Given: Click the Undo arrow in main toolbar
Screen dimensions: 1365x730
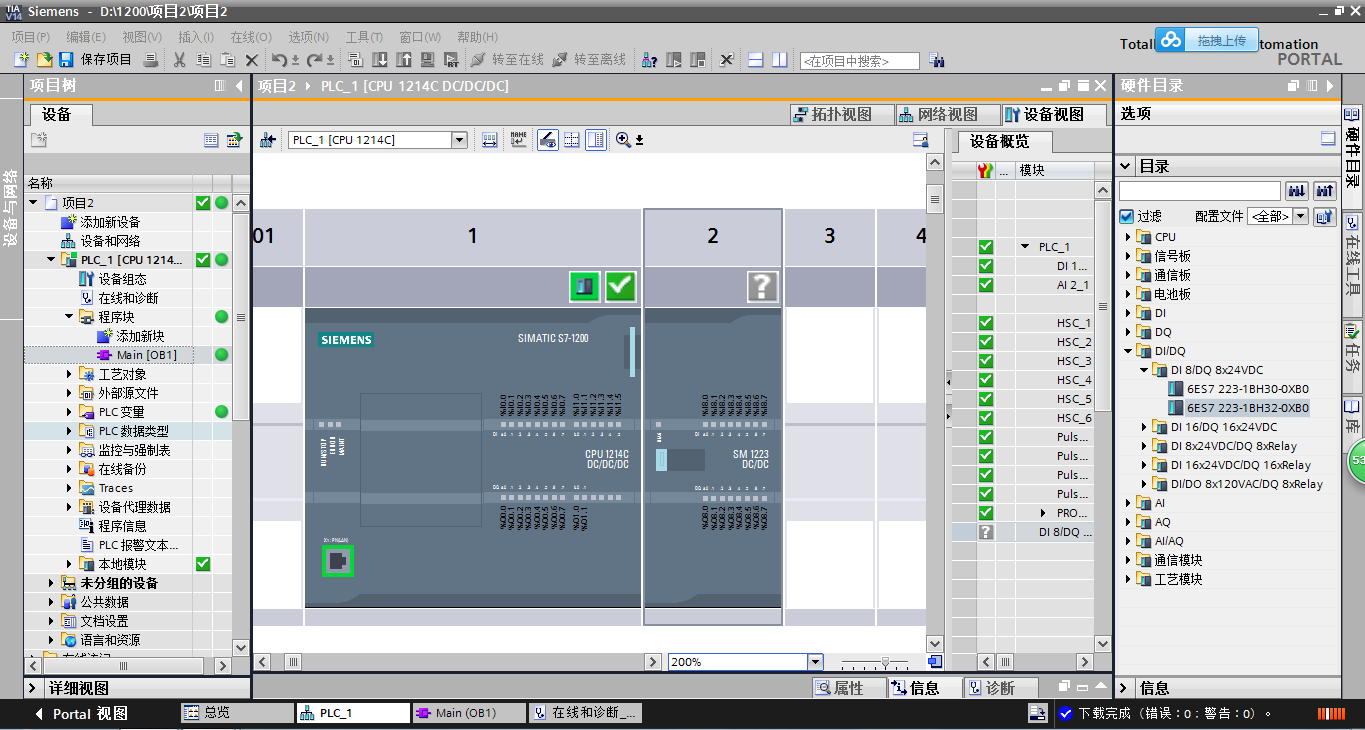Looking at the screenshot, I should [279, 60].
